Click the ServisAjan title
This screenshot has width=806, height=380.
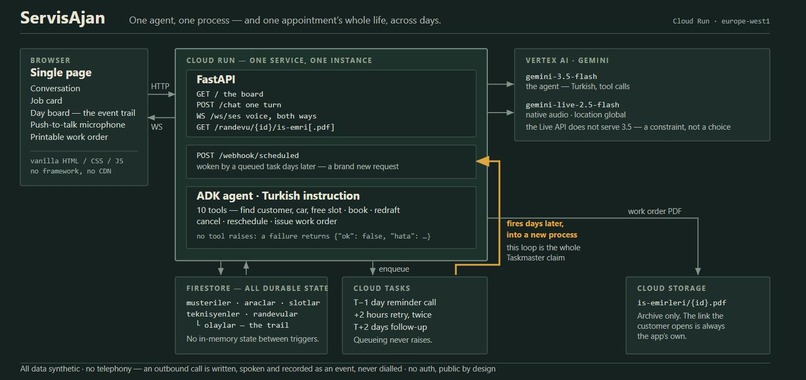63,18
